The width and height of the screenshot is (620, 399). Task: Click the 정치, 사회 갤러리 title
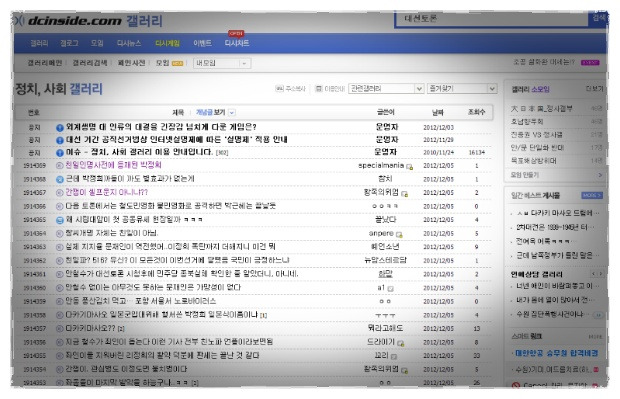coord(59,89)
